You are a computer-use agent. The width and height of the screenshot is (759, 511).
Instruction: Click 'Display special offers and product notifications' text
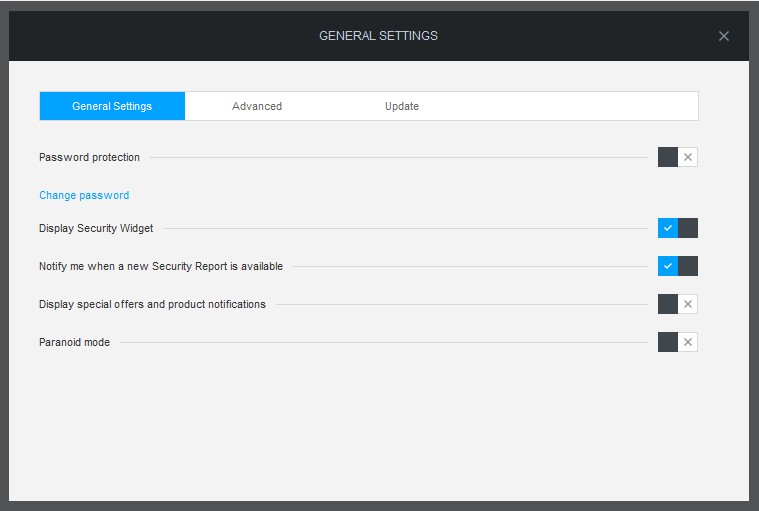(x=152, y=304)
